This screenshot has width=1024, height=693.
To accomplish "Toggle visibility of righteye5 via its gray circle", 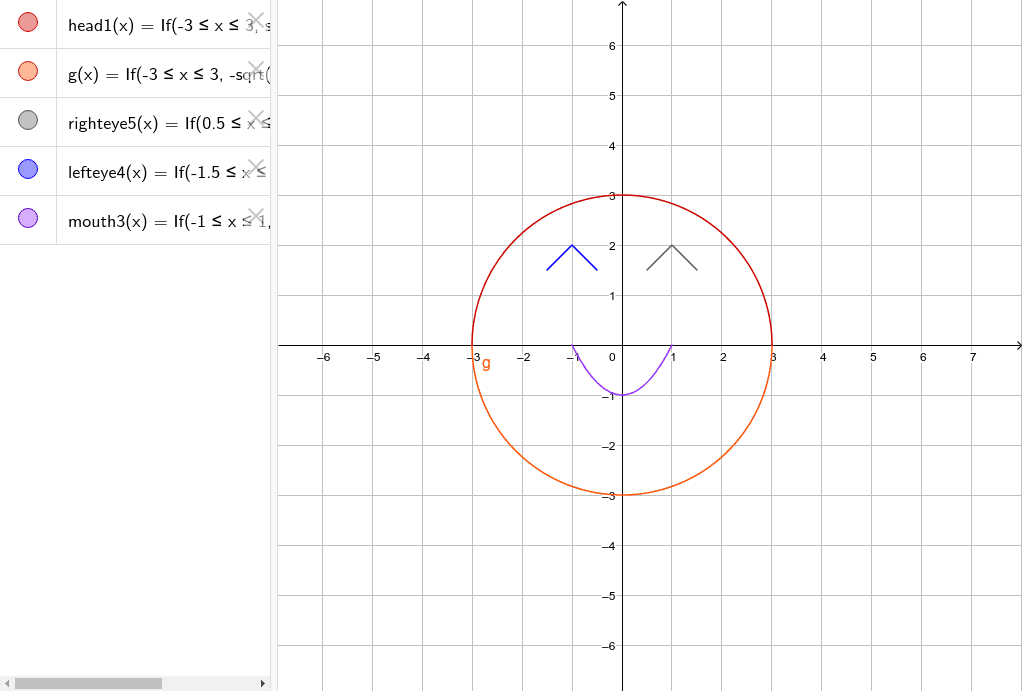I will (27, 120).
